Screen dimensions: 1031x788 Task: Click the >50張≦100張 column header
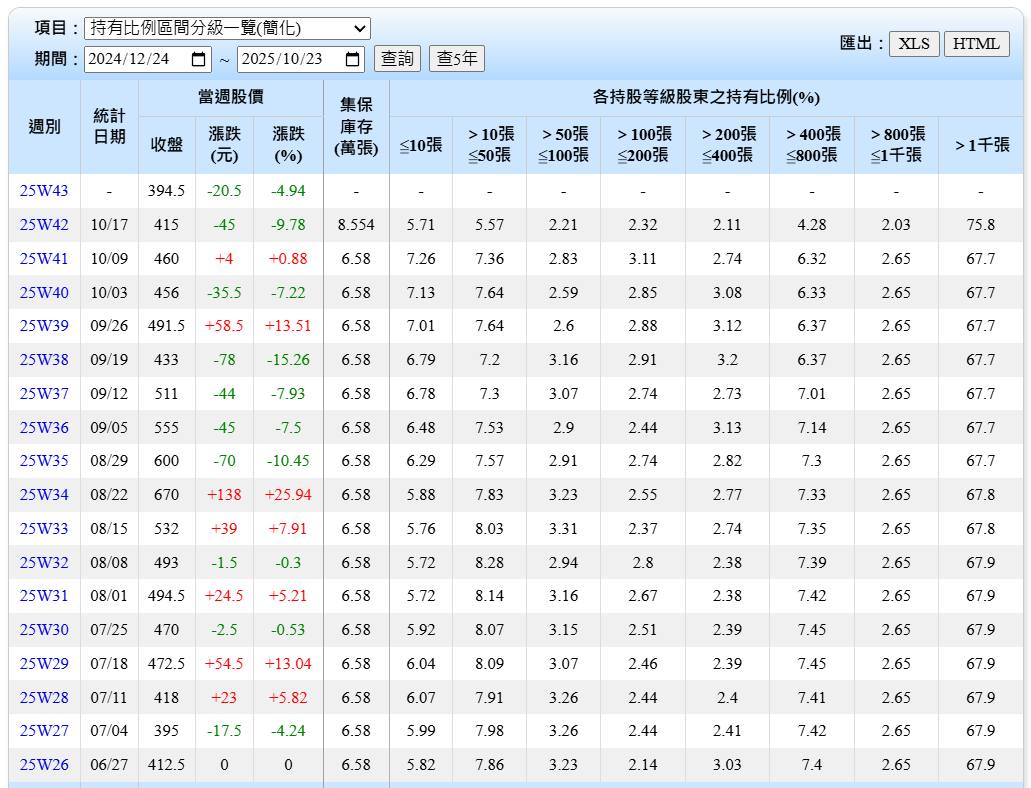[563, 145]
